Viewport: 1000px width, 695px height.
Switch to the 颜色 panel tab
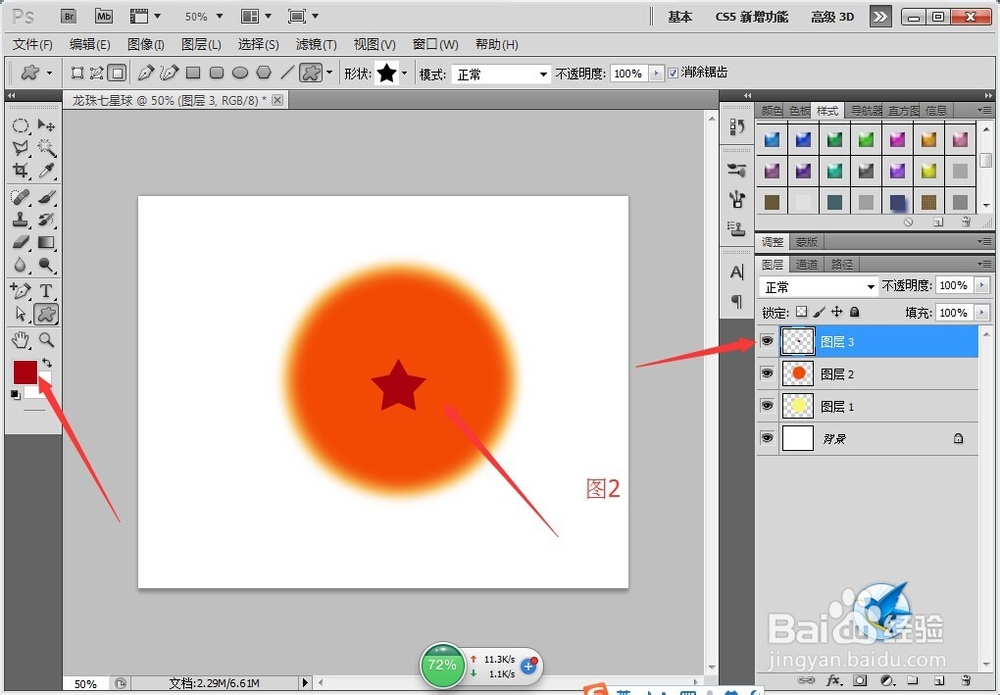click(x=772, y=111)
